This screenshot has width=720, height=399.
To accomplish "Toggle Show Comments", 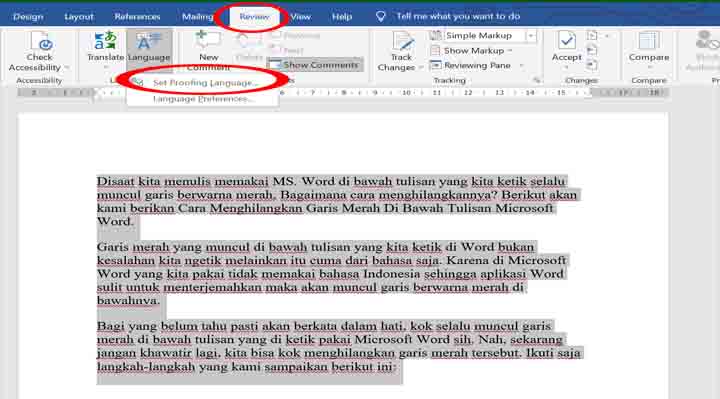I will point(315,65).
